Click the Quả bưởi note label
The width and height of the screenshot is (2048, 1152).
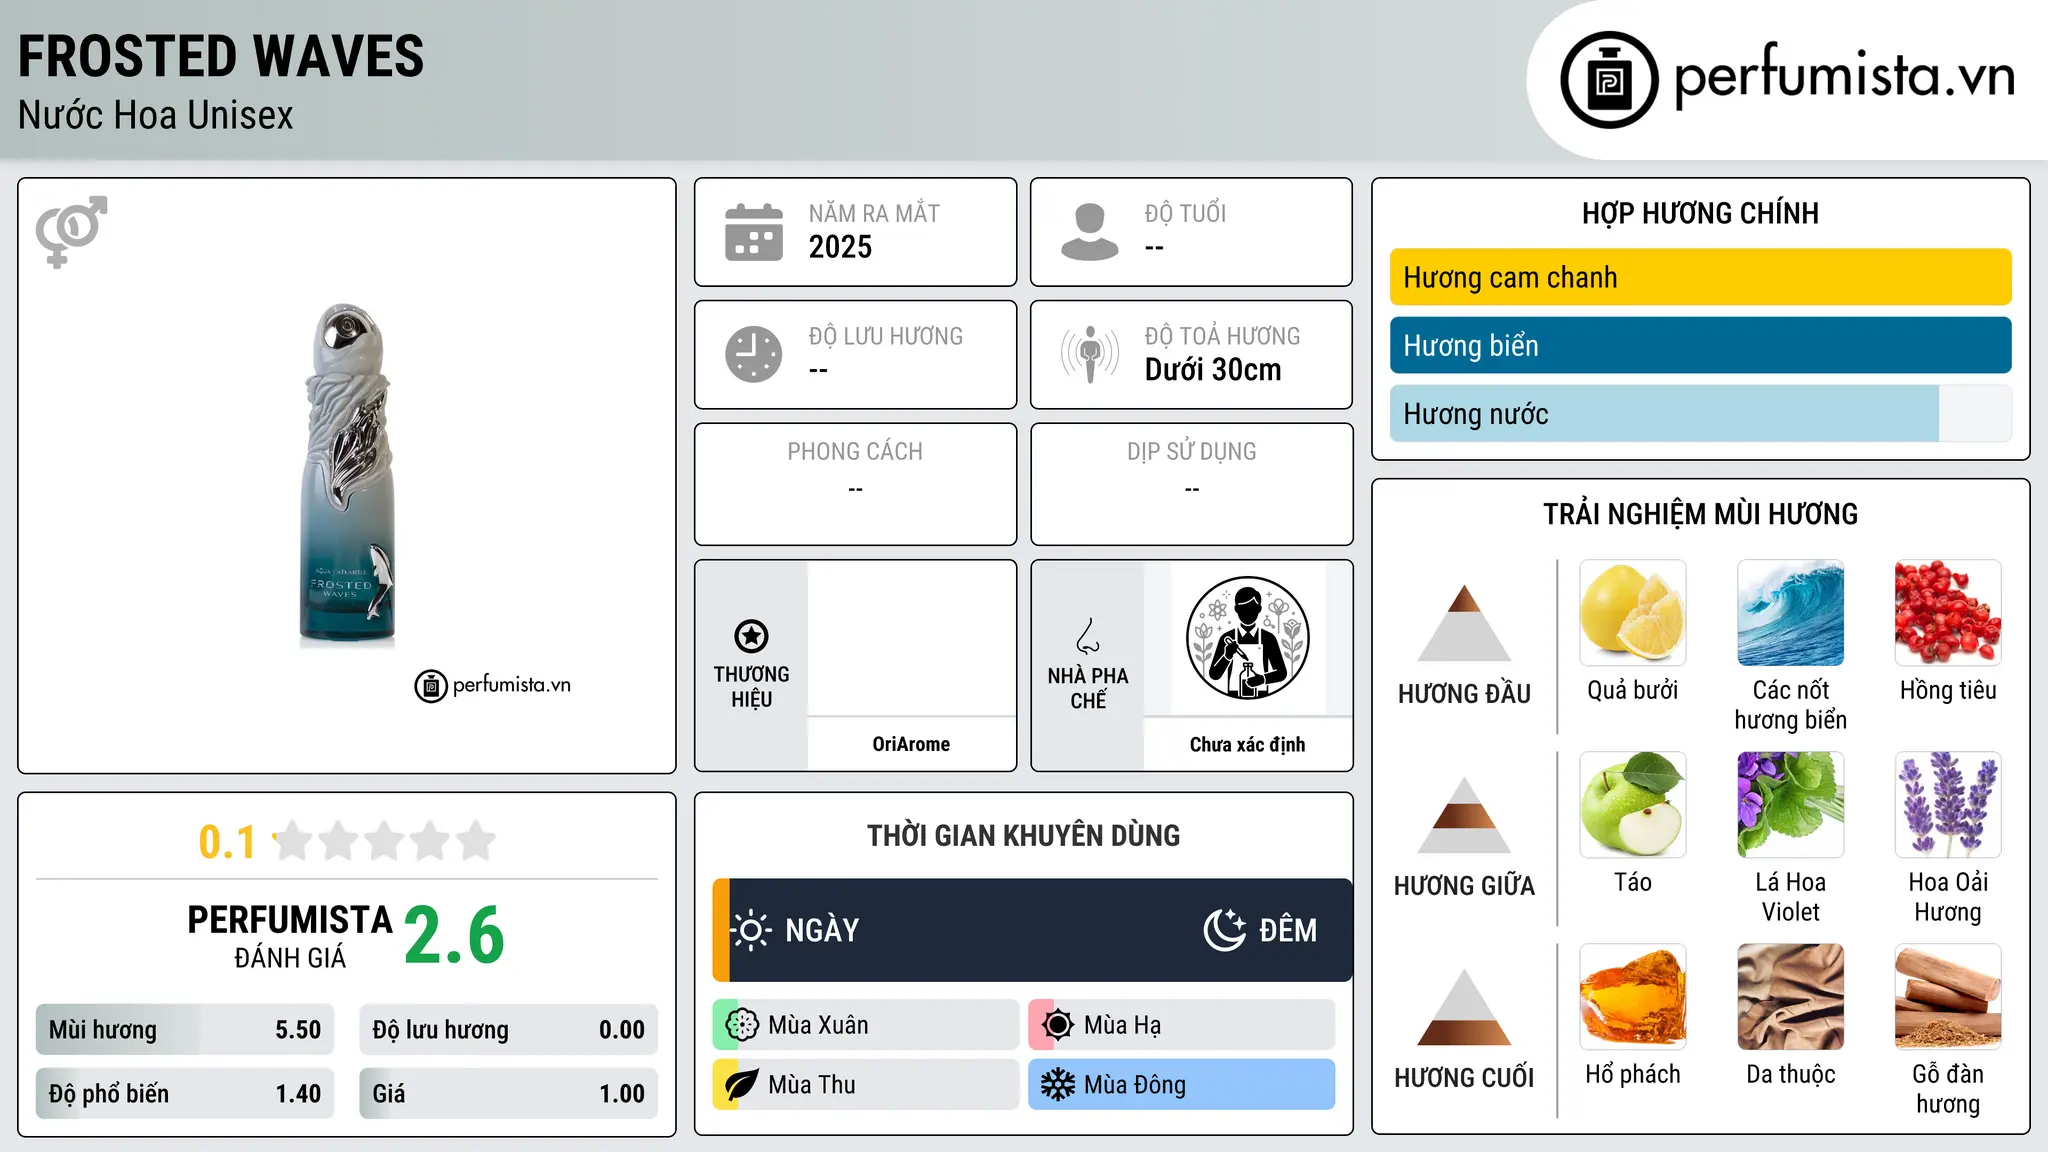(1633, 690)
